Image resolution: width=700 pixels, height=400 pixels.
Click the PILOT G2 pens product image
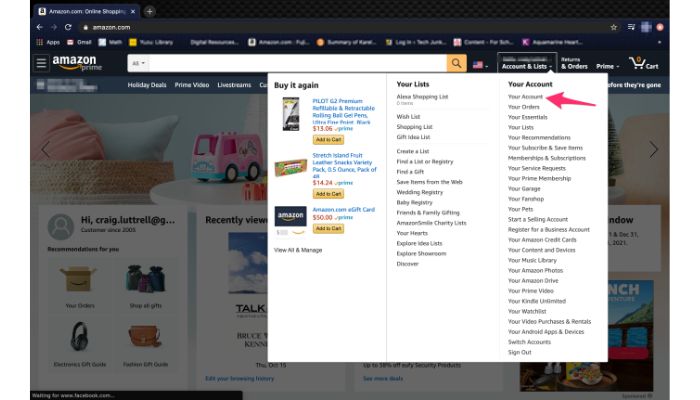pos(291,114)
